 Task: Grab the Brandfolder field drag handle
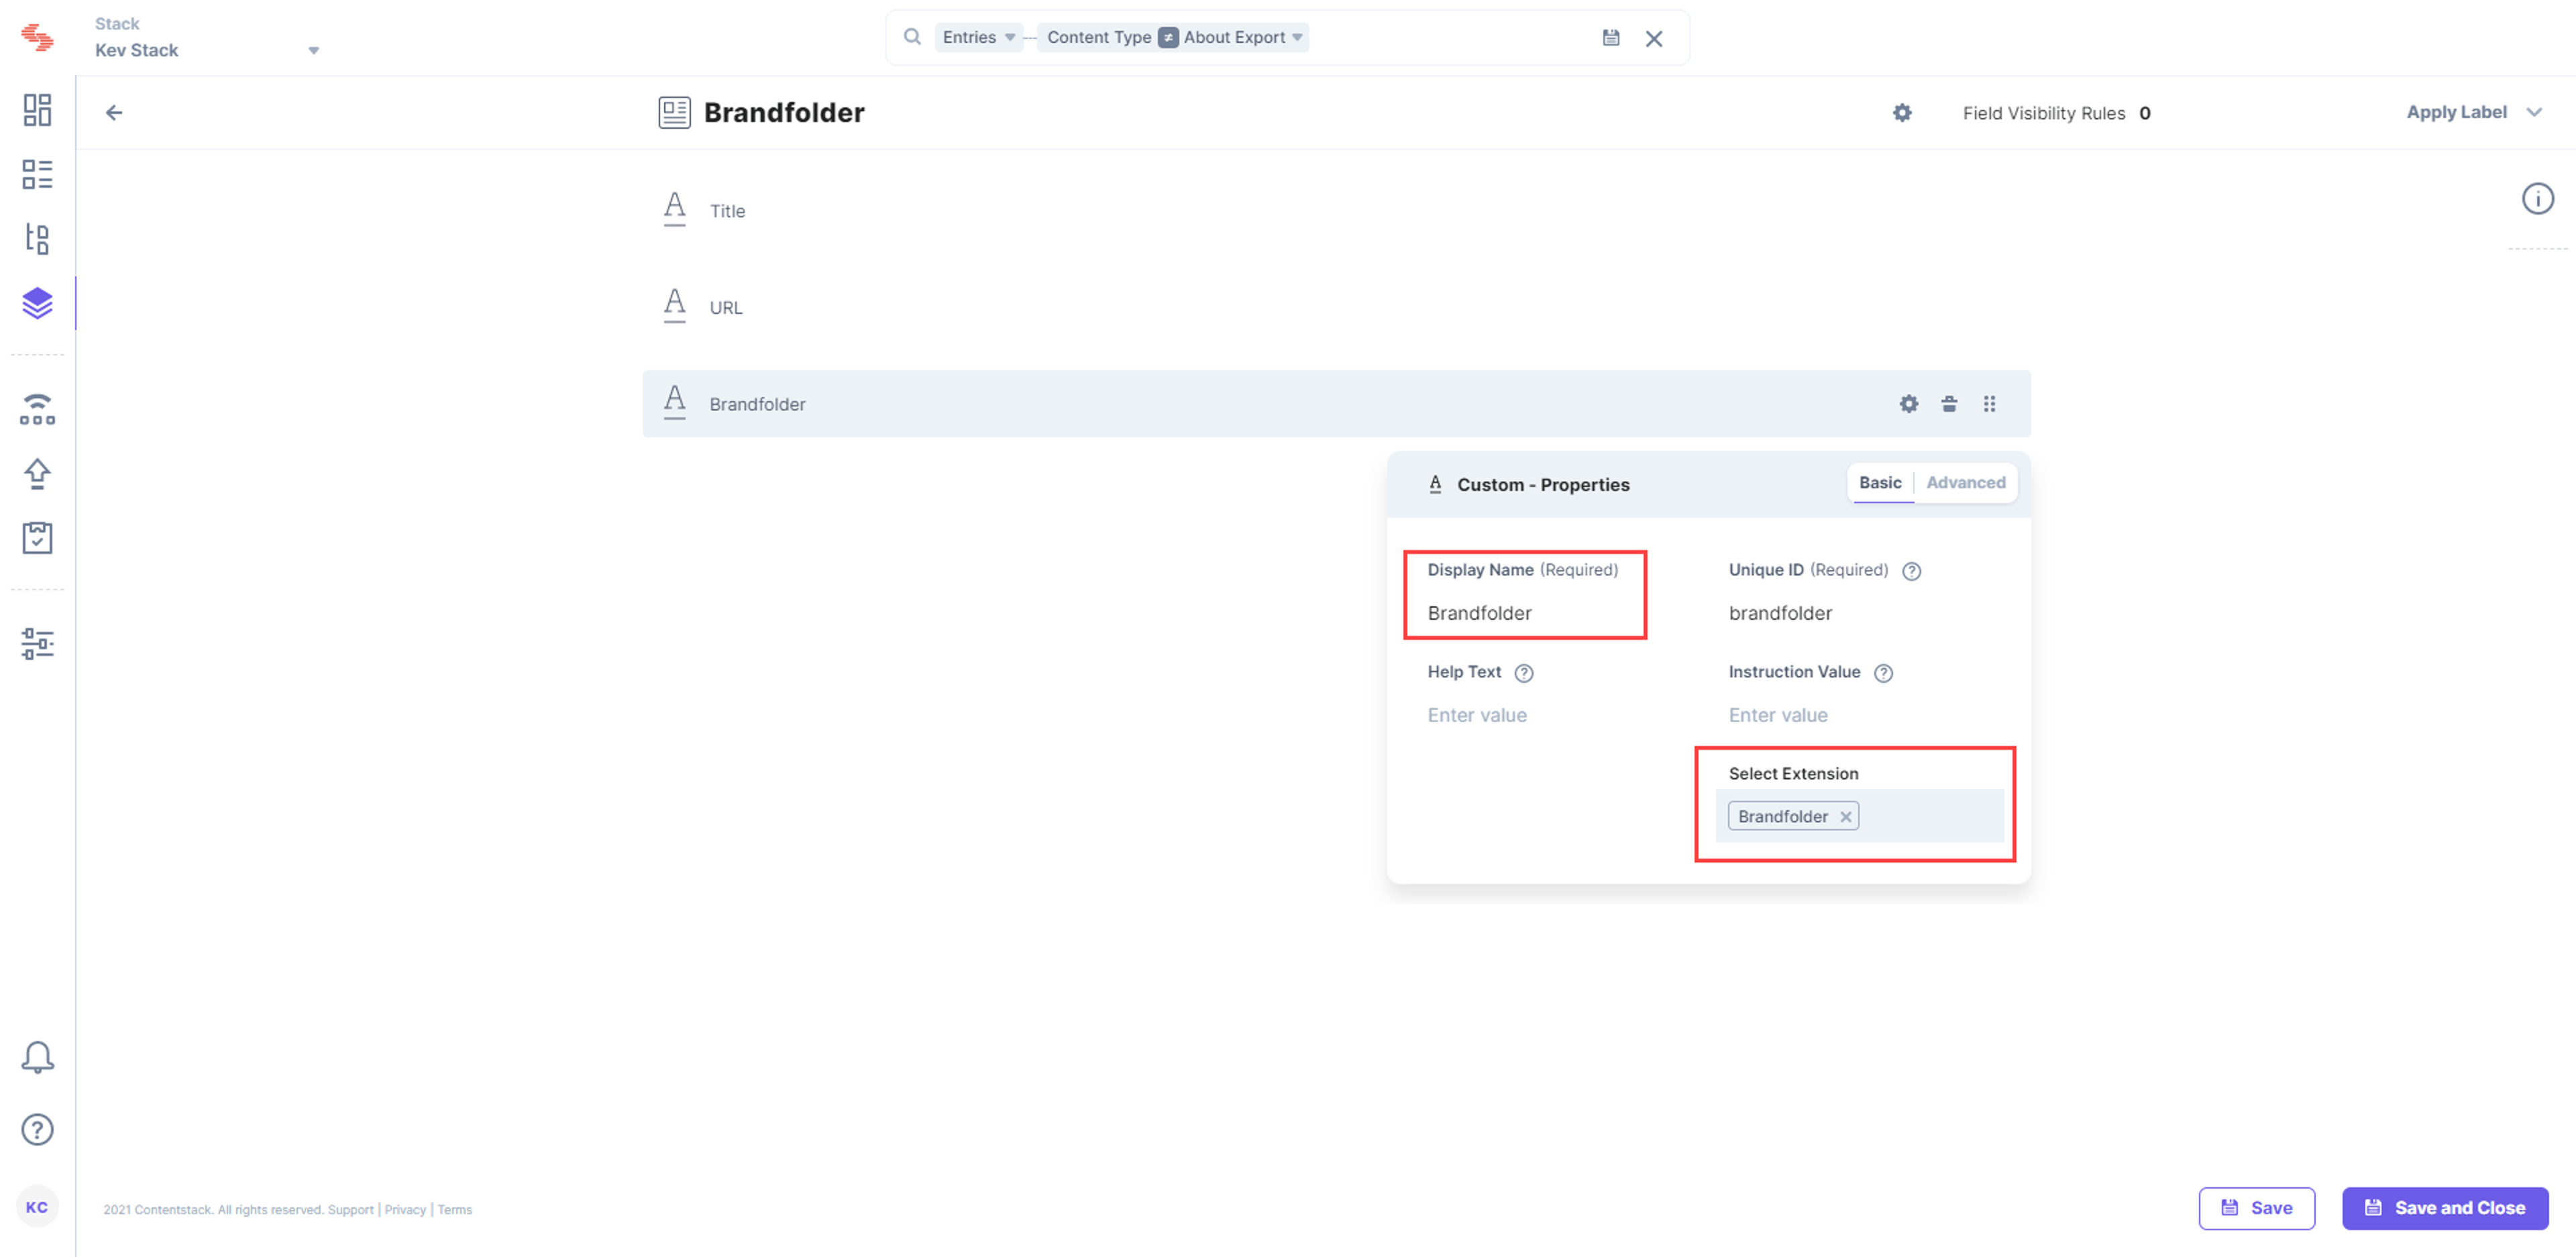pos(1989,404)
